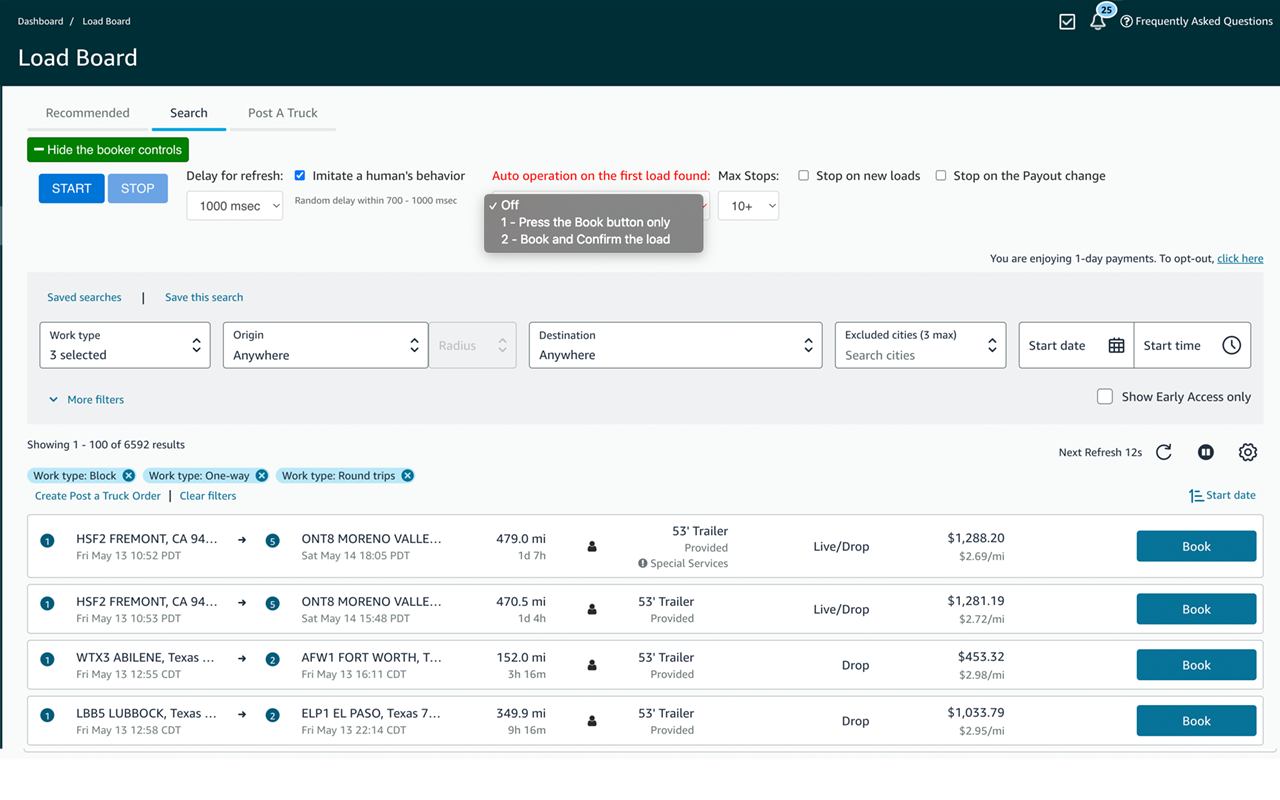The width and height of the screenshot is (1280, 800).
Task: Click stop badge 5 on $1,288.20 load
Action: (x=272, y=541)
